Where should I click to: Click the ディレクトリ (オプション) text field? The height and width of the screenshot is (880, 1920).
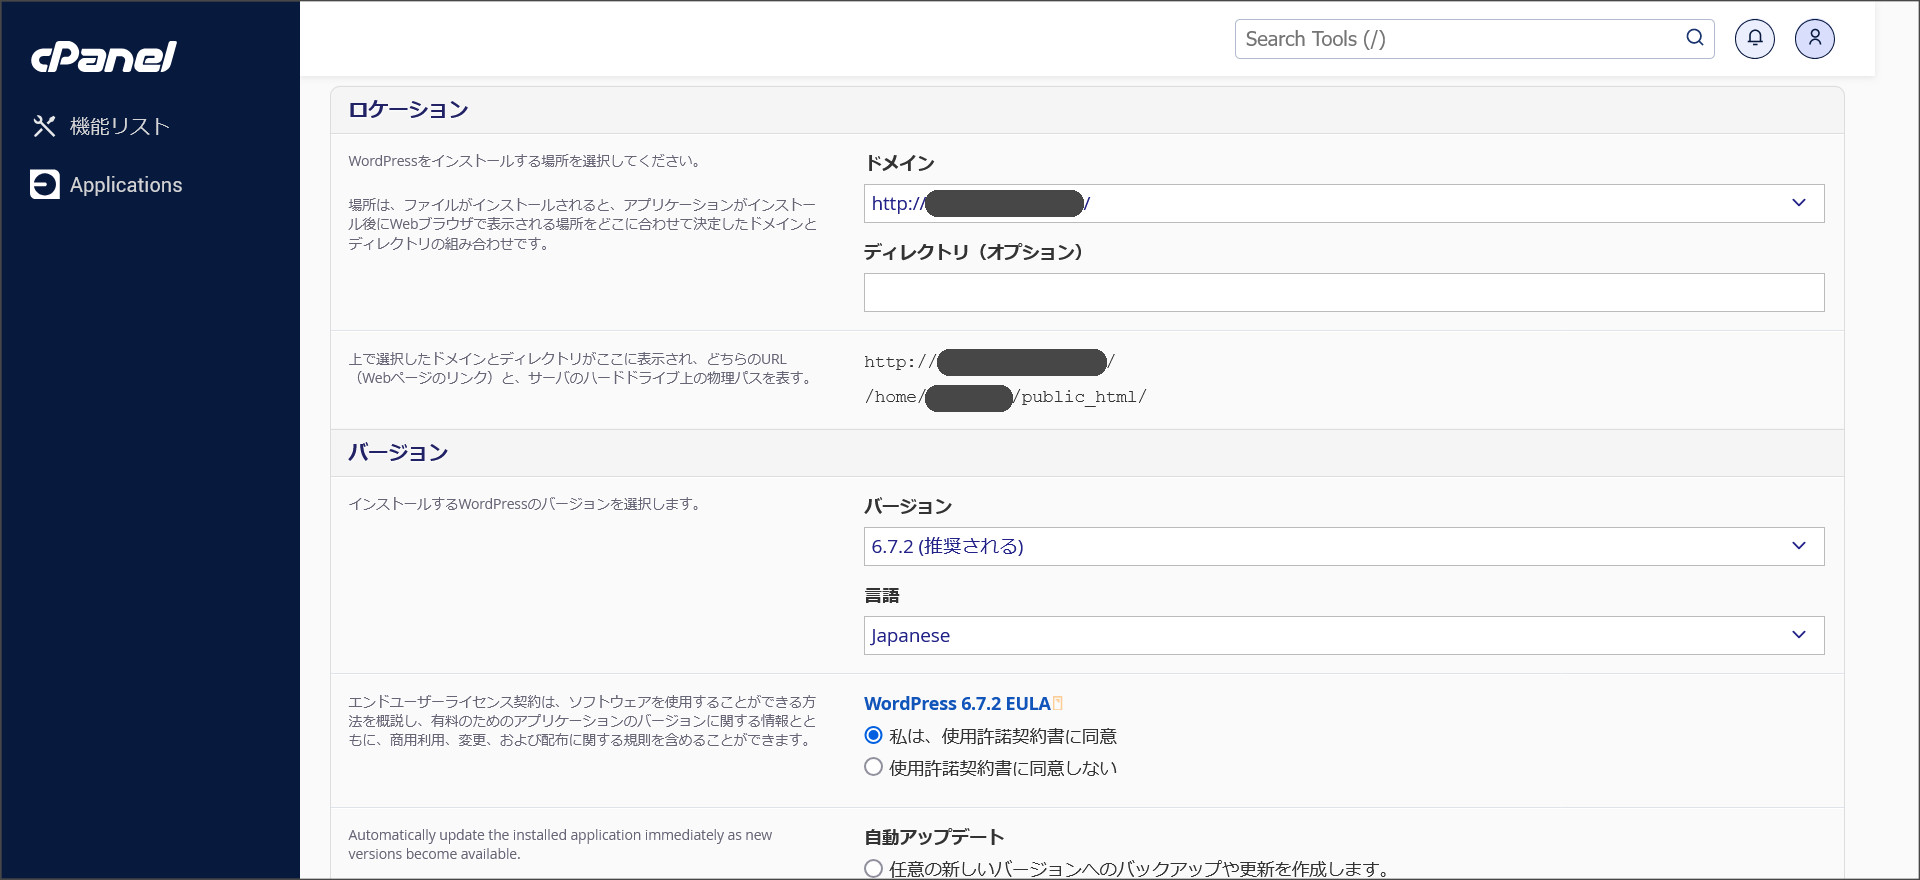[1343, 293]
